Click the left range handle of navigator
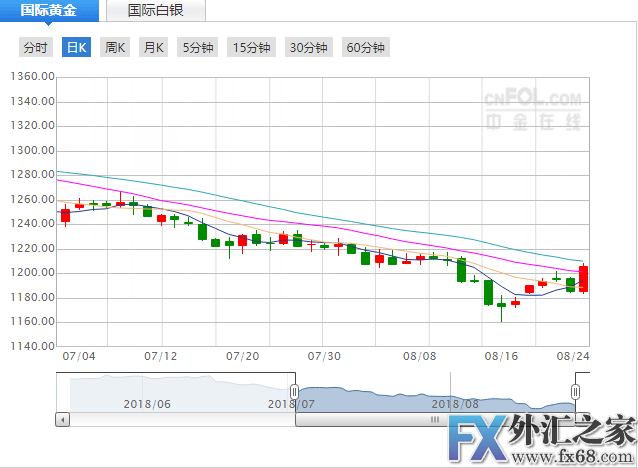 coord(294,391)
